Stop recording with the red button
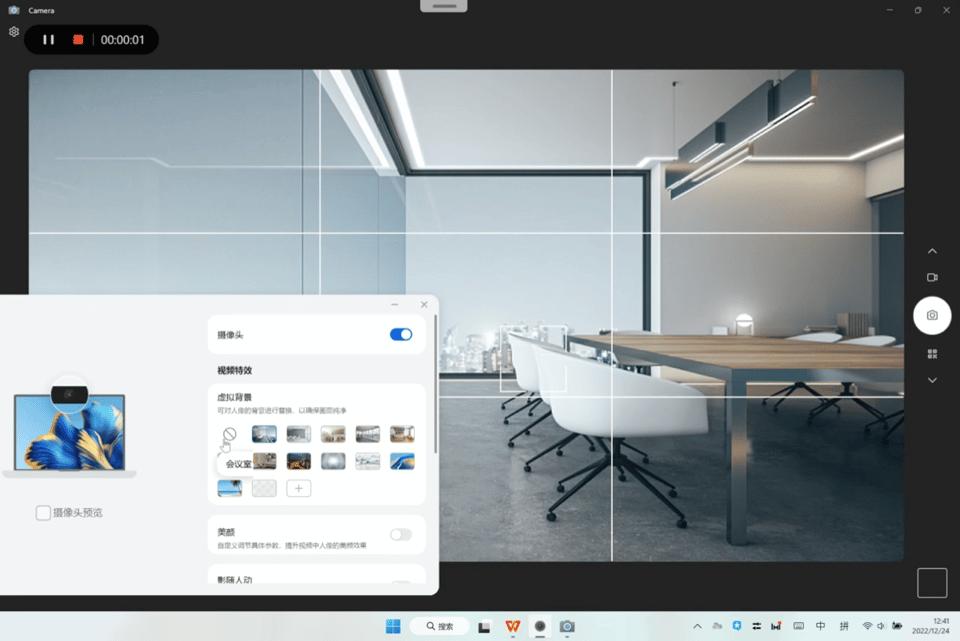Image resolution: width=960 pixels, height=641 pixels. 78,40
